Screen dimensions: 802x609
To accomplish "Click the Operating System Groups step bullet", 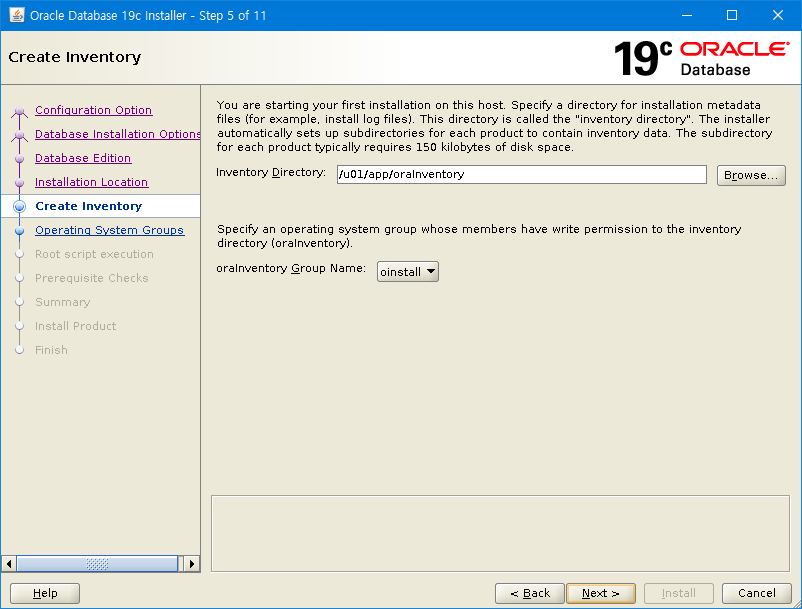I will [x=19, y=230].
